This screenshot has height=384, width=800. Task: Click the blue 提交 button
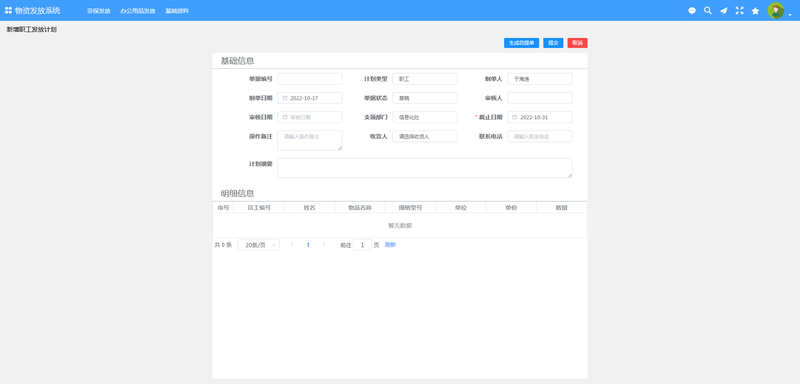tap(553, 43)
